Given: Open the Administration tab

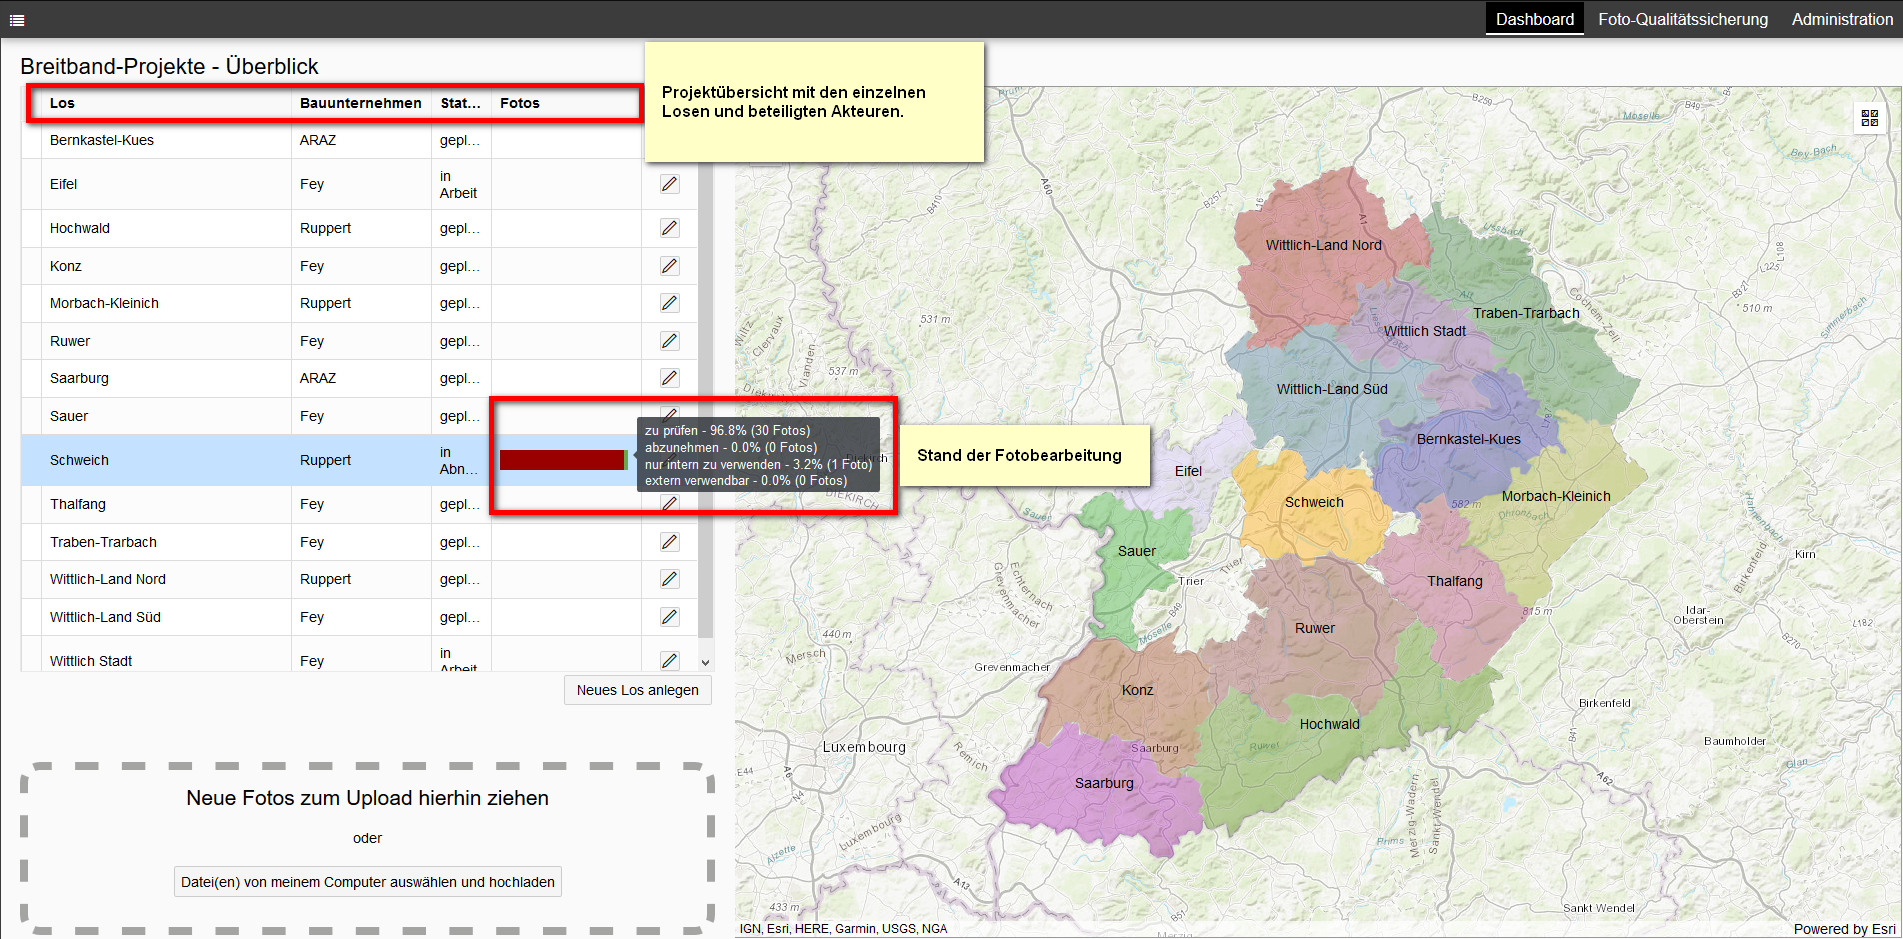Looking at the screenshot, I should [1842, 19].
